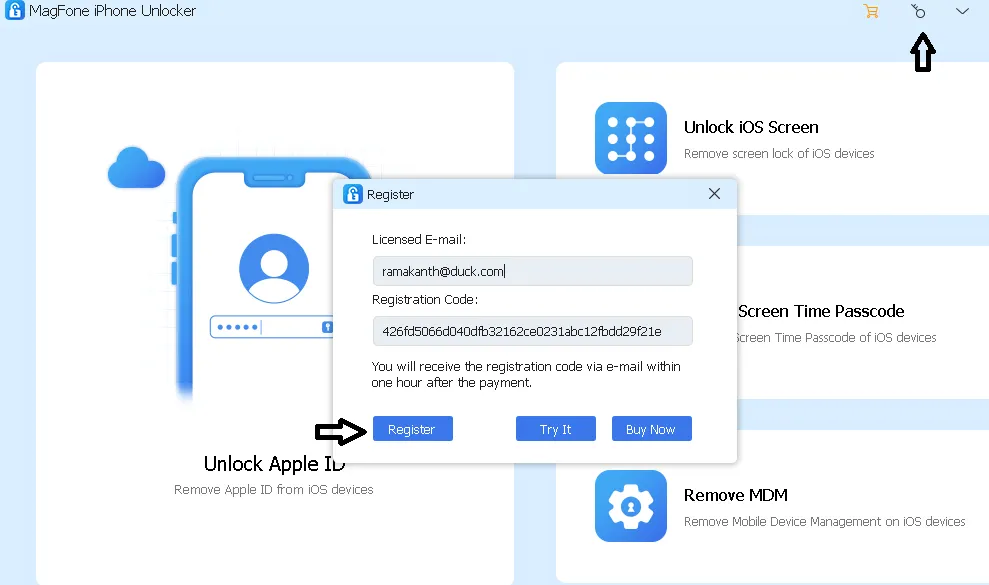The width and height of the screenshot is (989, 585).
Task: Open the Remove MDM label
Action: coord(736,495)
